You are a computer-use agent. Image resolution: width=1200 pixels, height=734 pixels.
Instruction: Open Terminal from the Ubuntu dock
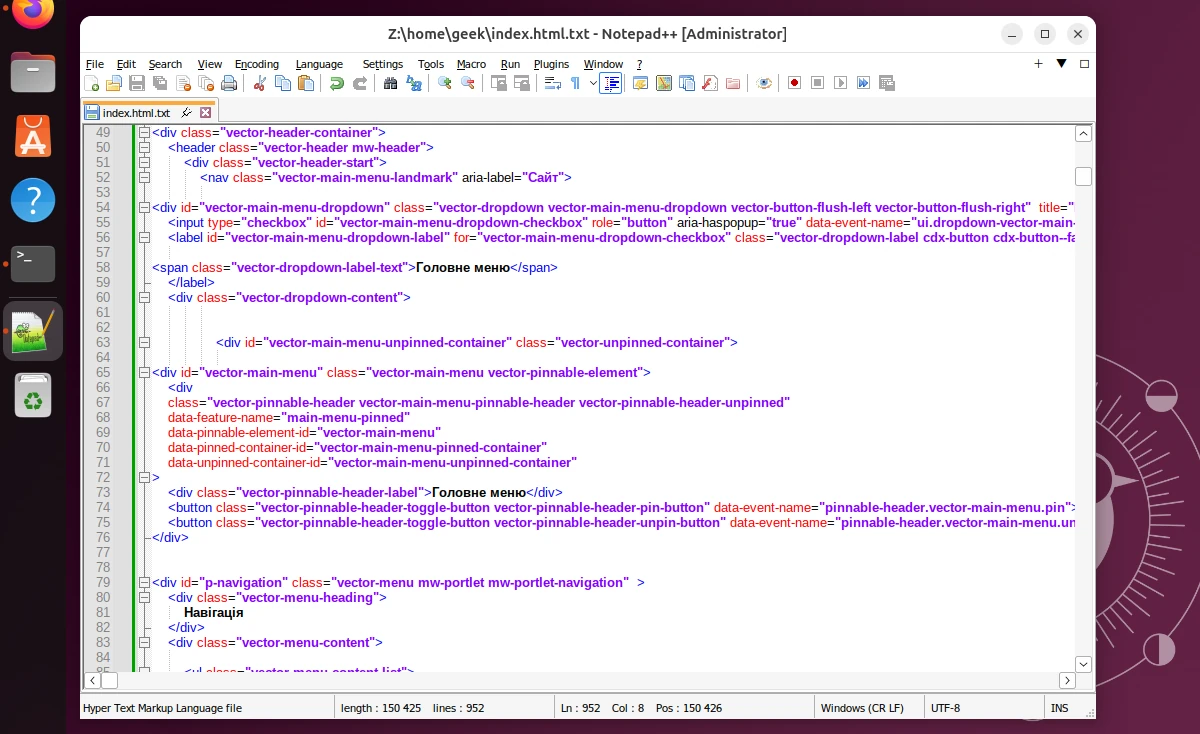click(x=33, y=263)
